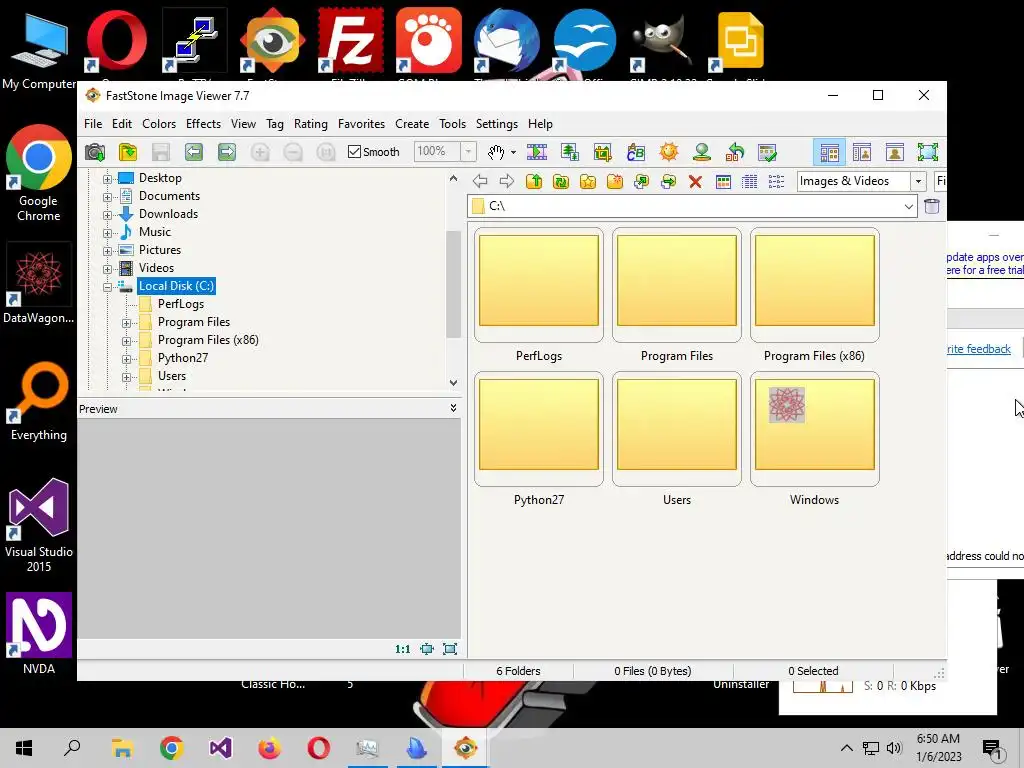Click the Next Image green arrow
Screen dimensions: 1024x768
[227, 152]
